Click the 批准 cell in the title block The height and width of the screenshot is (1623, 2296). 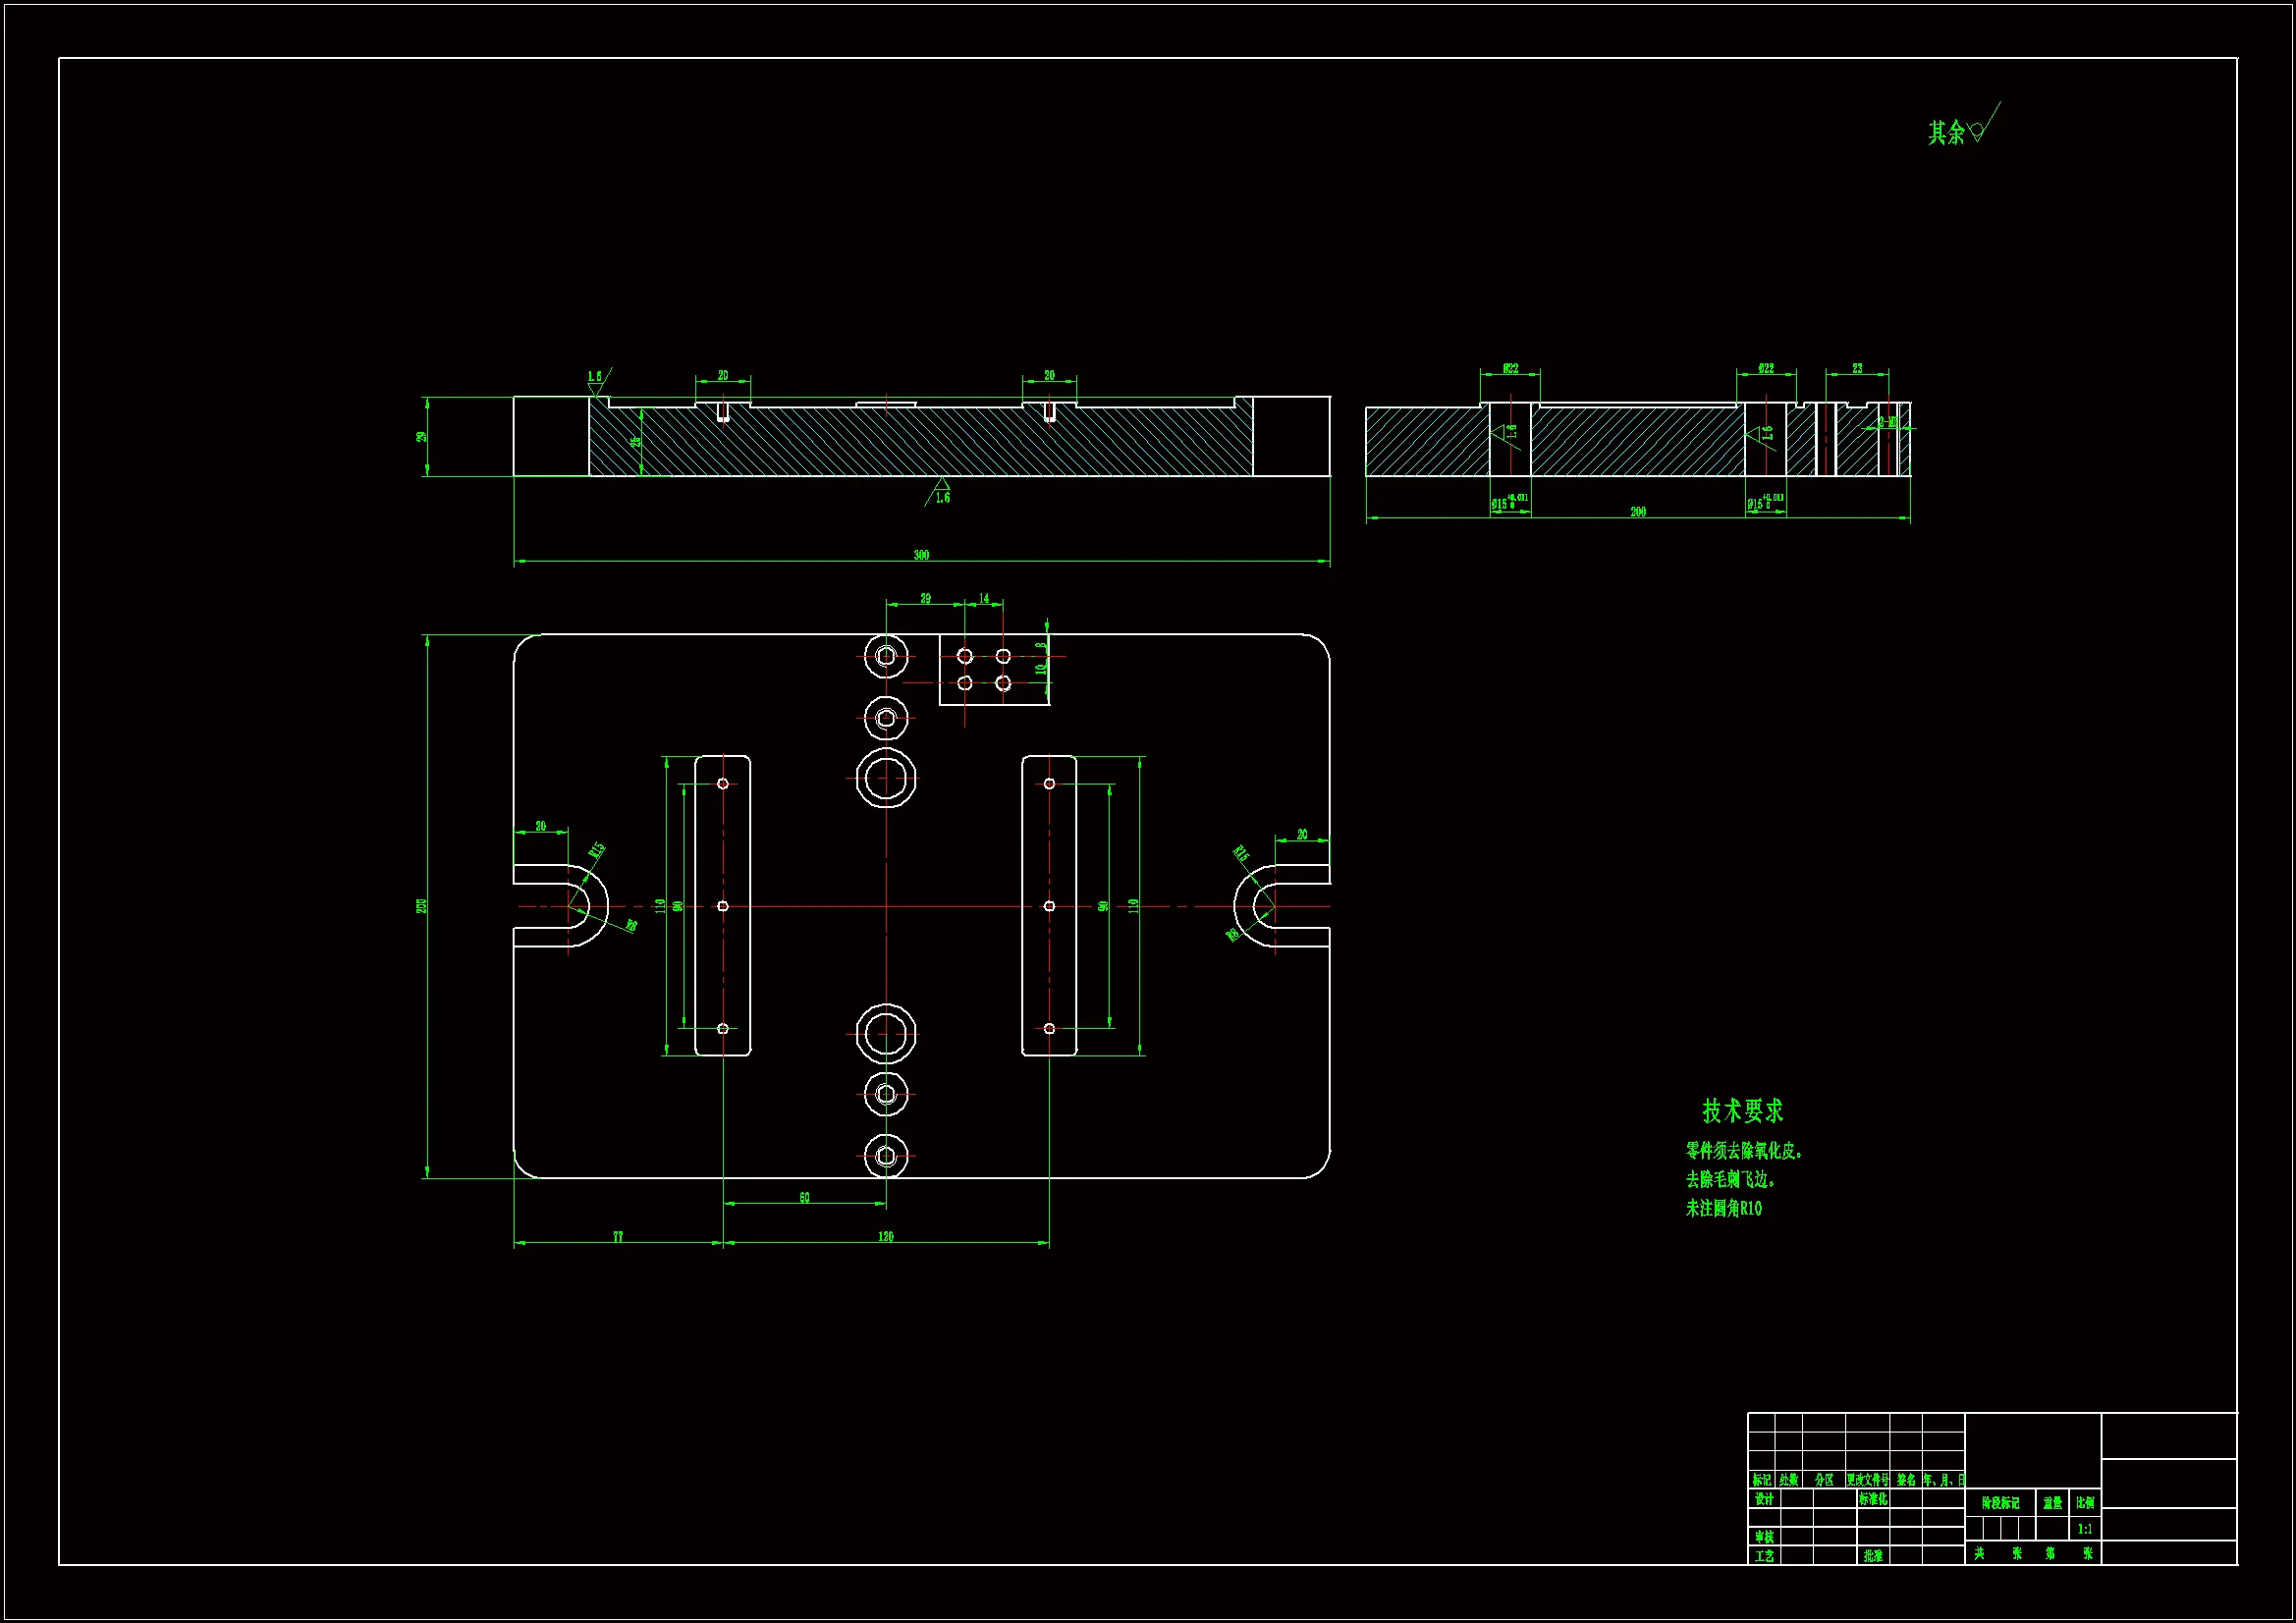(1873, 1556)
